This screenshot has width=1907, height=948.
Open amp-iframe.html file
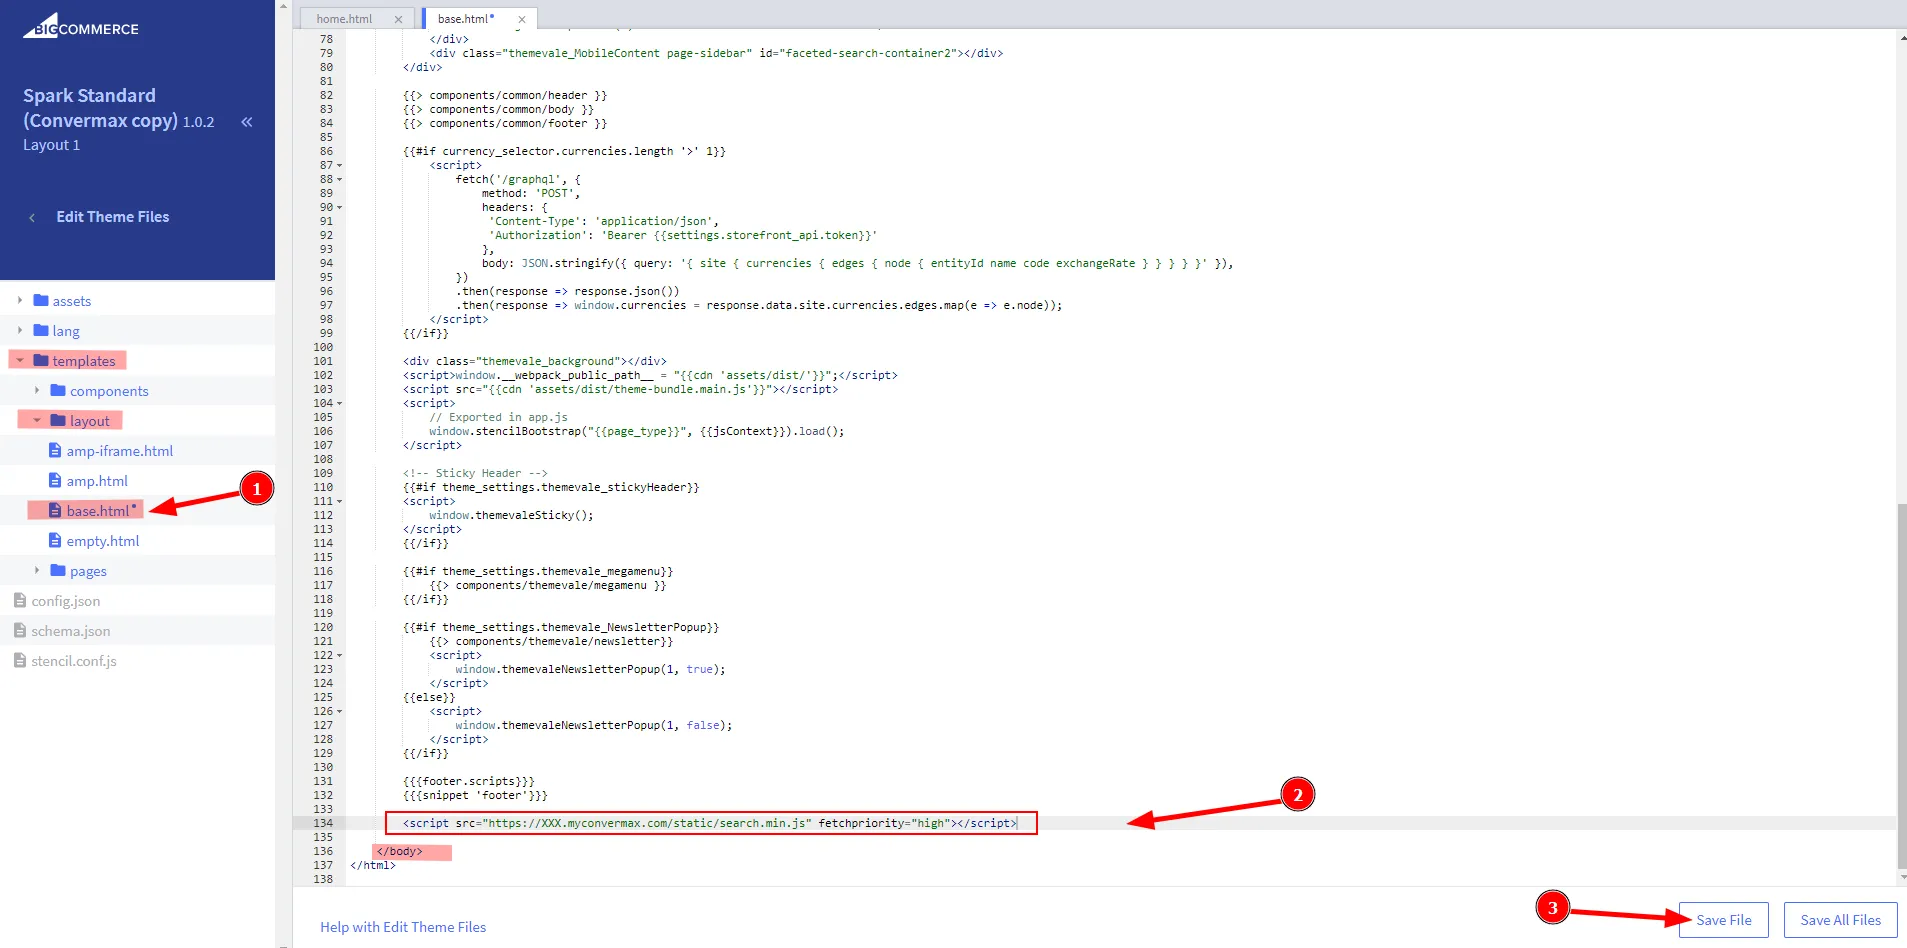pyautogui.click(x=119, y=451)
